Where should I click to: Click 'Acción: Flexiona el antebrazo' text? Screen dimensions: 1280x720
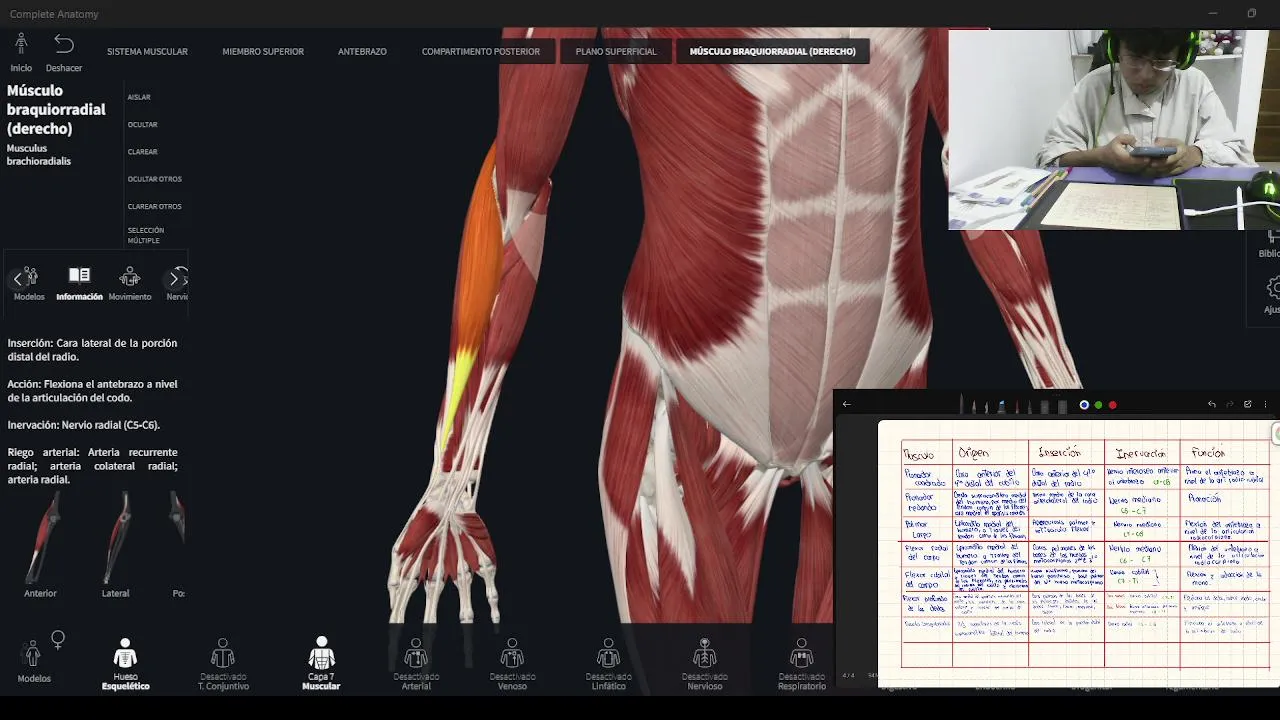click(x=92, y=391)
